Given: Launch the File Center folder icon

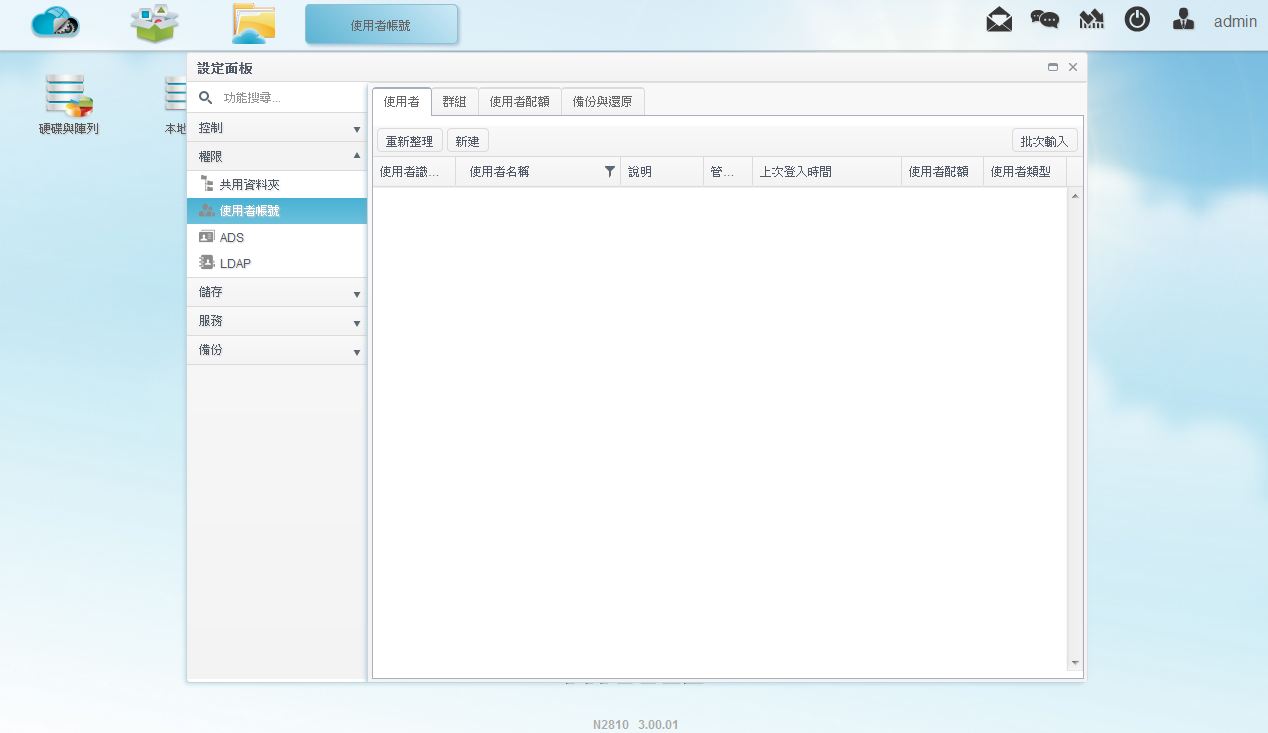Looking at the screenshot, I should click(x=254, y=23).
